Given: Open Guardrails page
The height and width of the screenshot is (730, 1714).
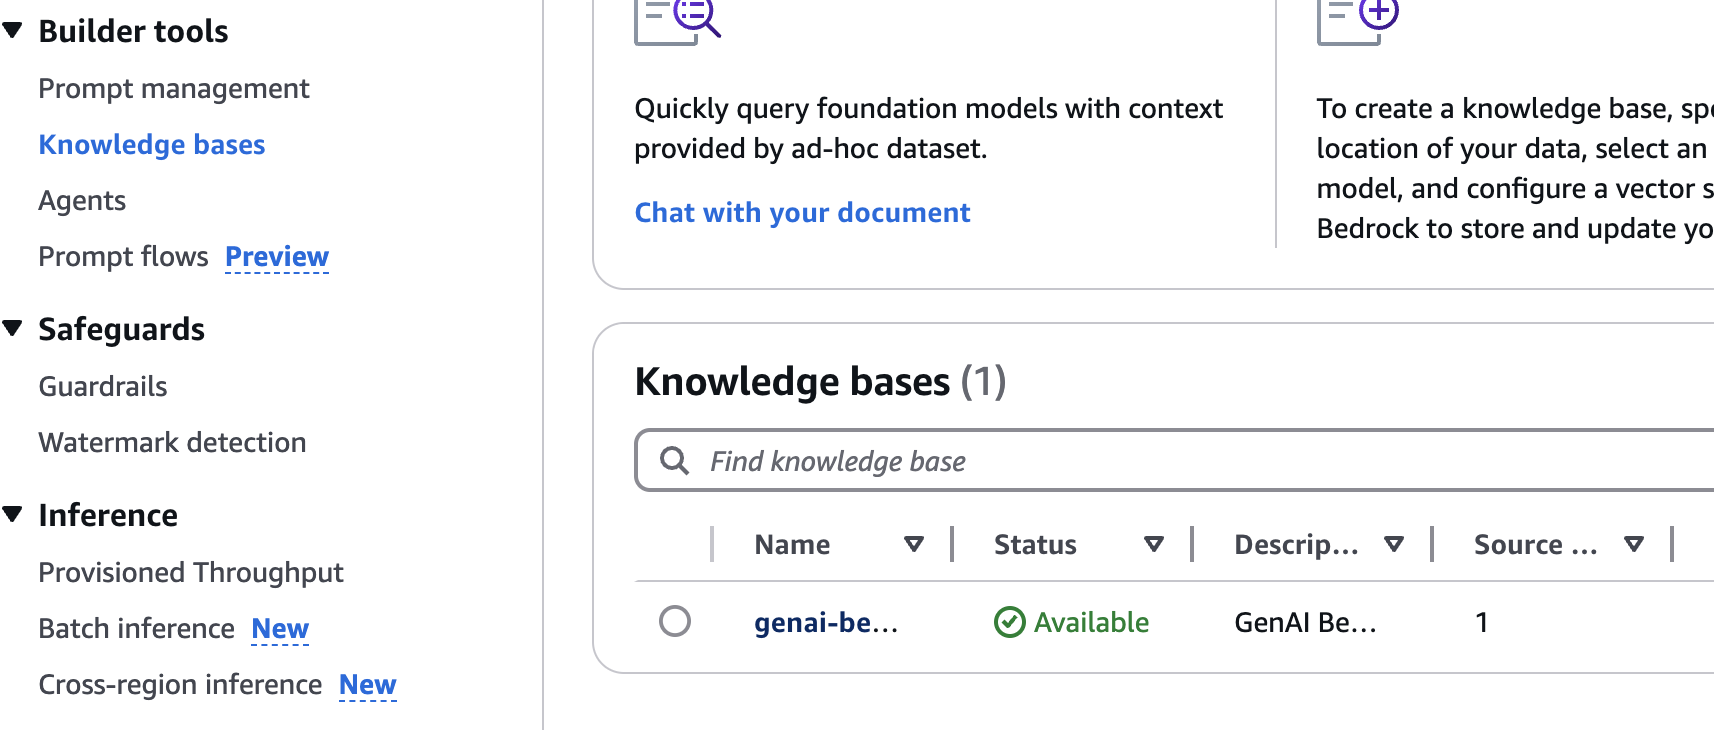Looking at the screenshot, I should [103, 386].
